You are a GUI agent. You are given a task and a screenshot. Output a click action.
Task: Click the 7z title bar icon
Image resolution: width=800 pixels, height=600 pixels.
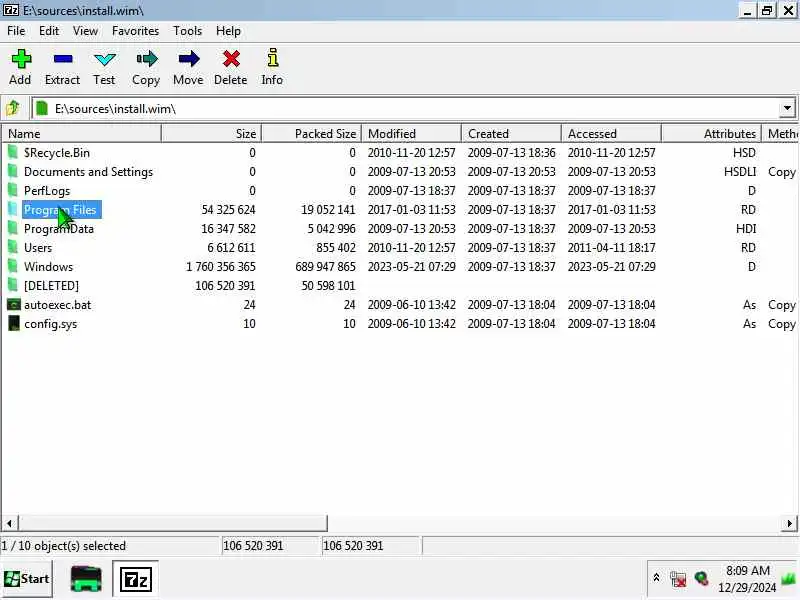11,10
